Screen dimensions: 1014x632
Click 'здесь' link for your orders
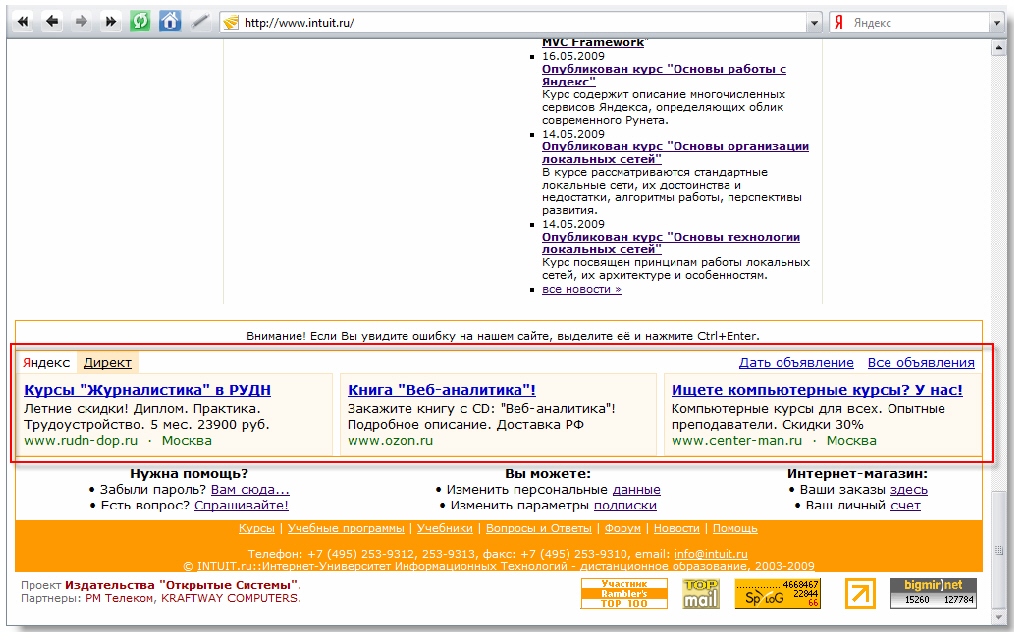pyautogui.click(x=909, y=490)
